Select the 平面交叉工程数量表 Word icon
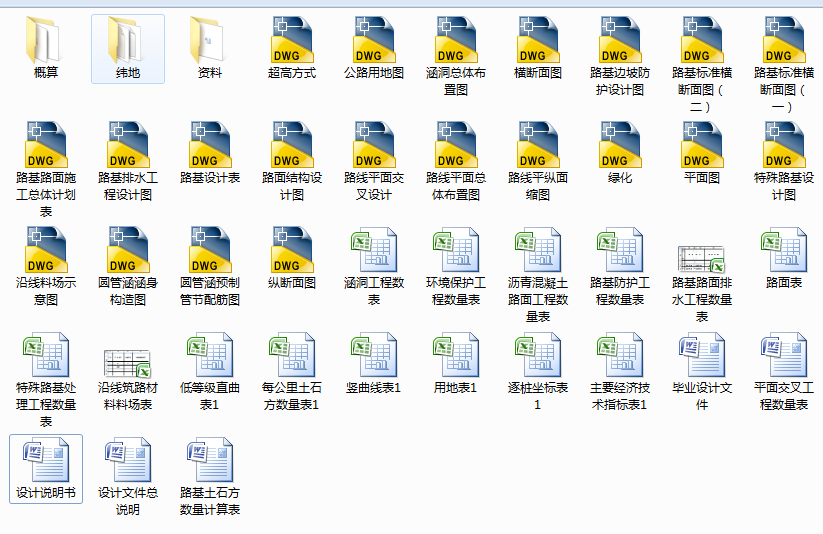Screen dimensions: 823x534 point(784,355)
